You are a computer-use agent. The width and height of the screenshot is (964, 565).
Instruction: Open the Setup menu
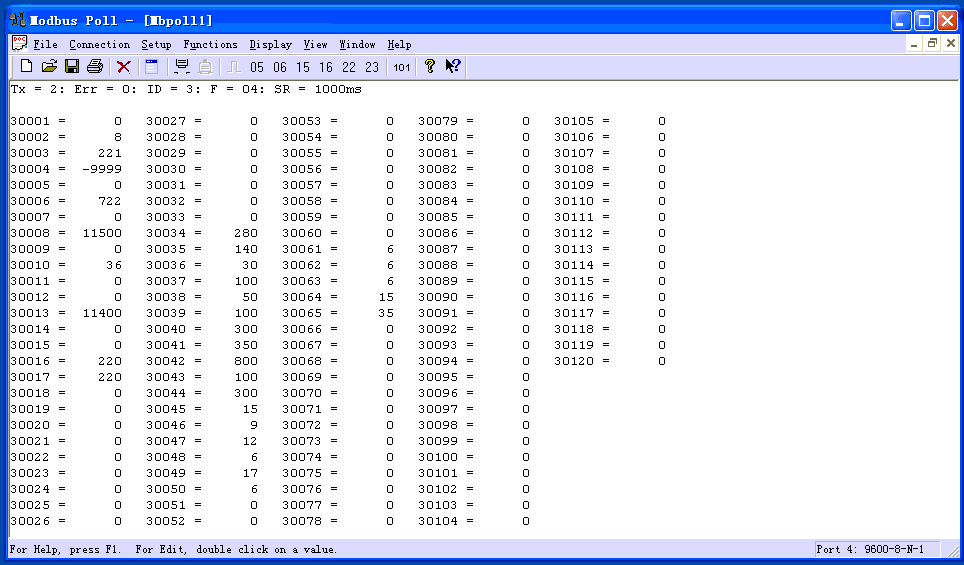tap(156, 44)
